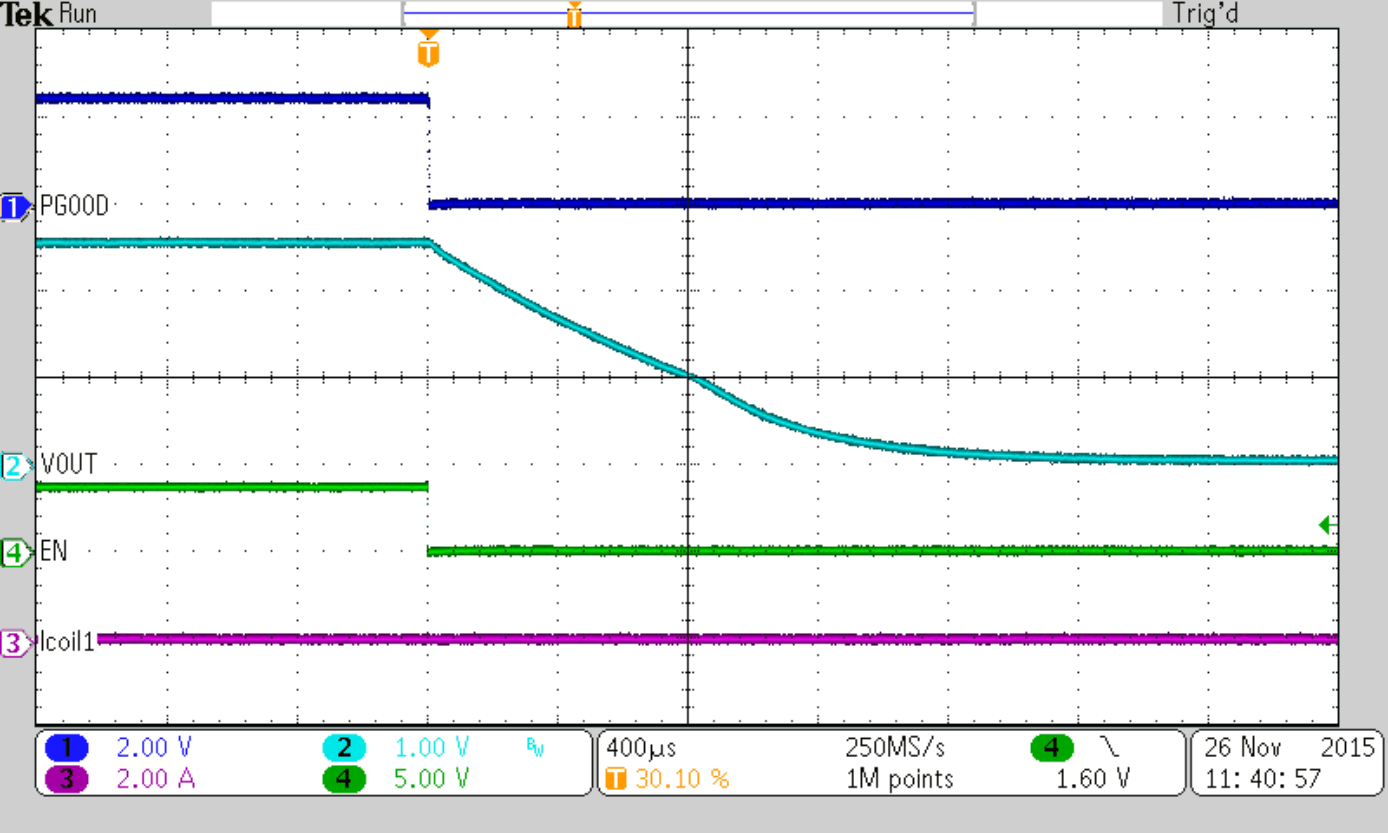Viewport: 1388px width, 833px height.
Task: Click the 1.00 V channel 2 scale value
Action: coord(433,748)
